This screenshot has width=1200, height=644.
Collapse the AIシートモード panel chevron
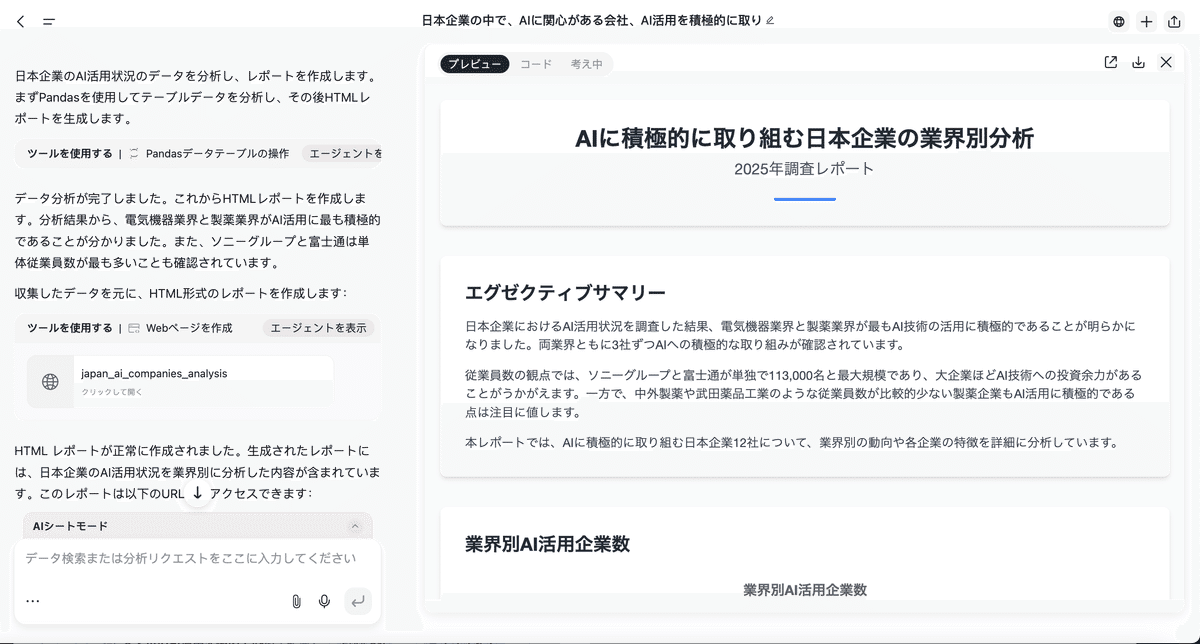(354, 526)
